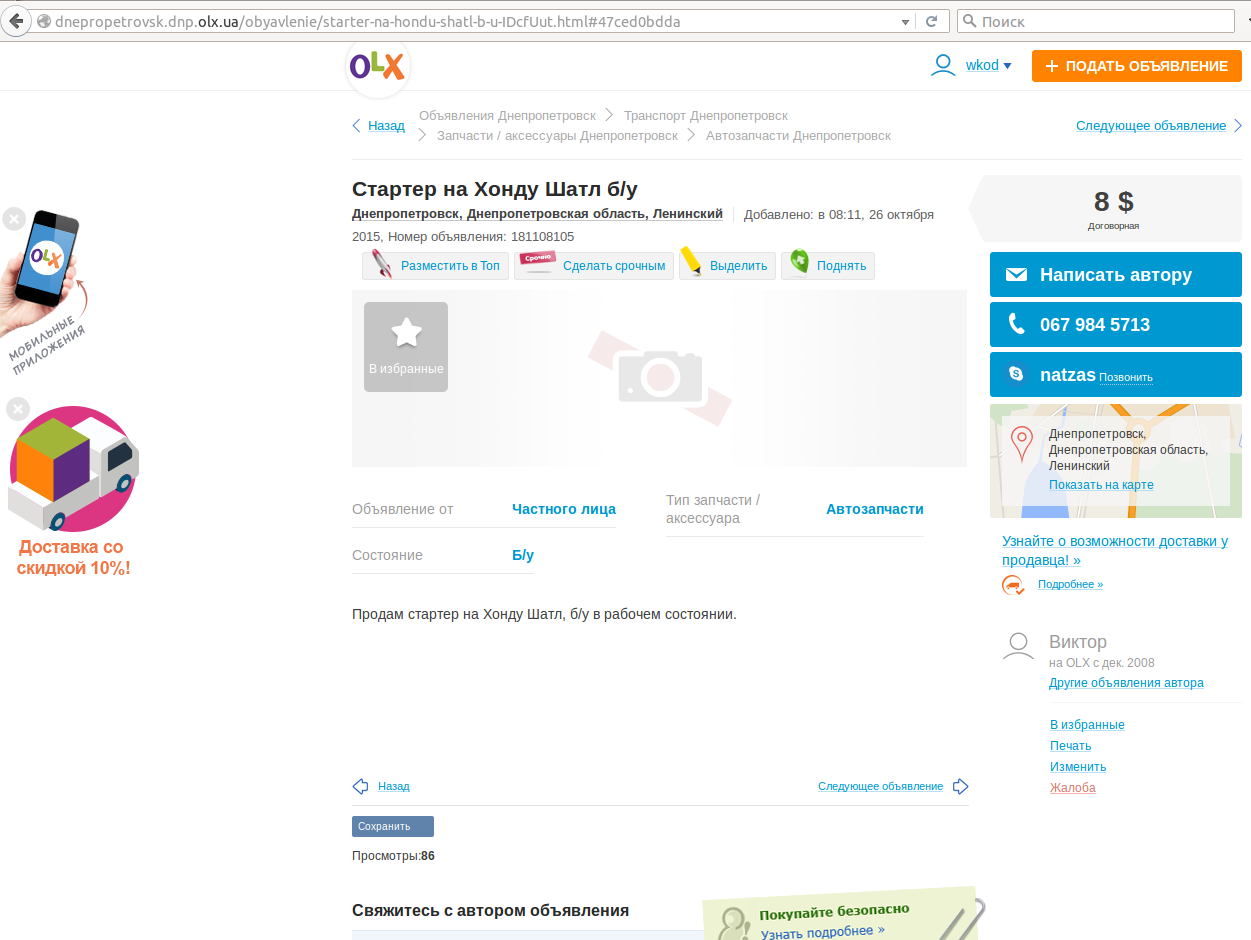Open breadcrumb 'Транспорт Днепропетровск'
The image size is (1251, 940).
click(706, 116)
